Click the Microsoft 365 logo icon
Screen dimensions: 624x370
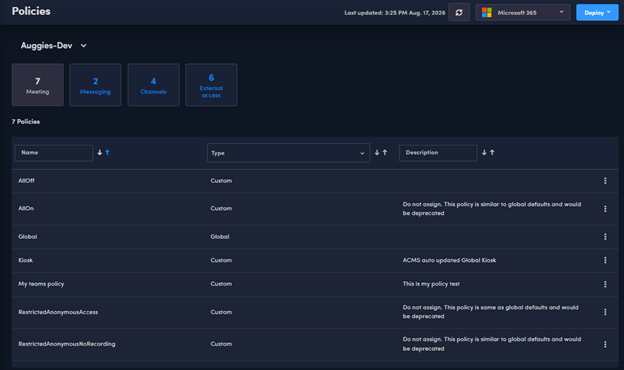click(486, 13)
